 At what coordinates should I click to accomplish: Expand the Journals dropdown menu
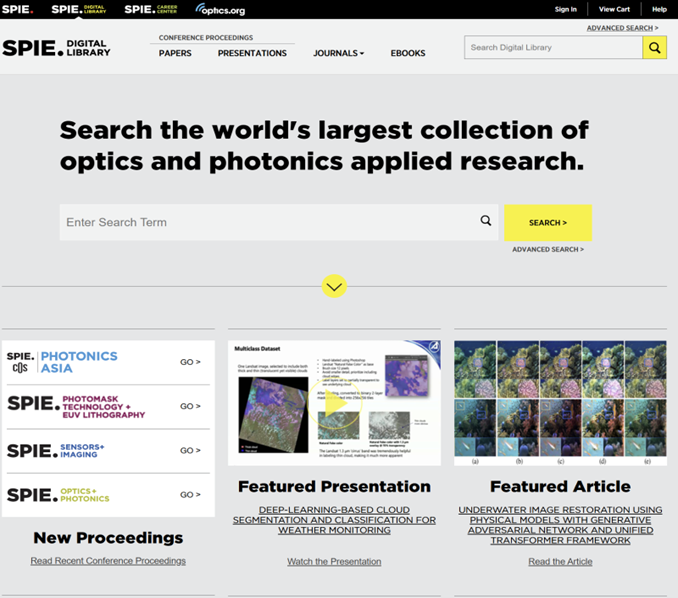click(x=338, y=53)
